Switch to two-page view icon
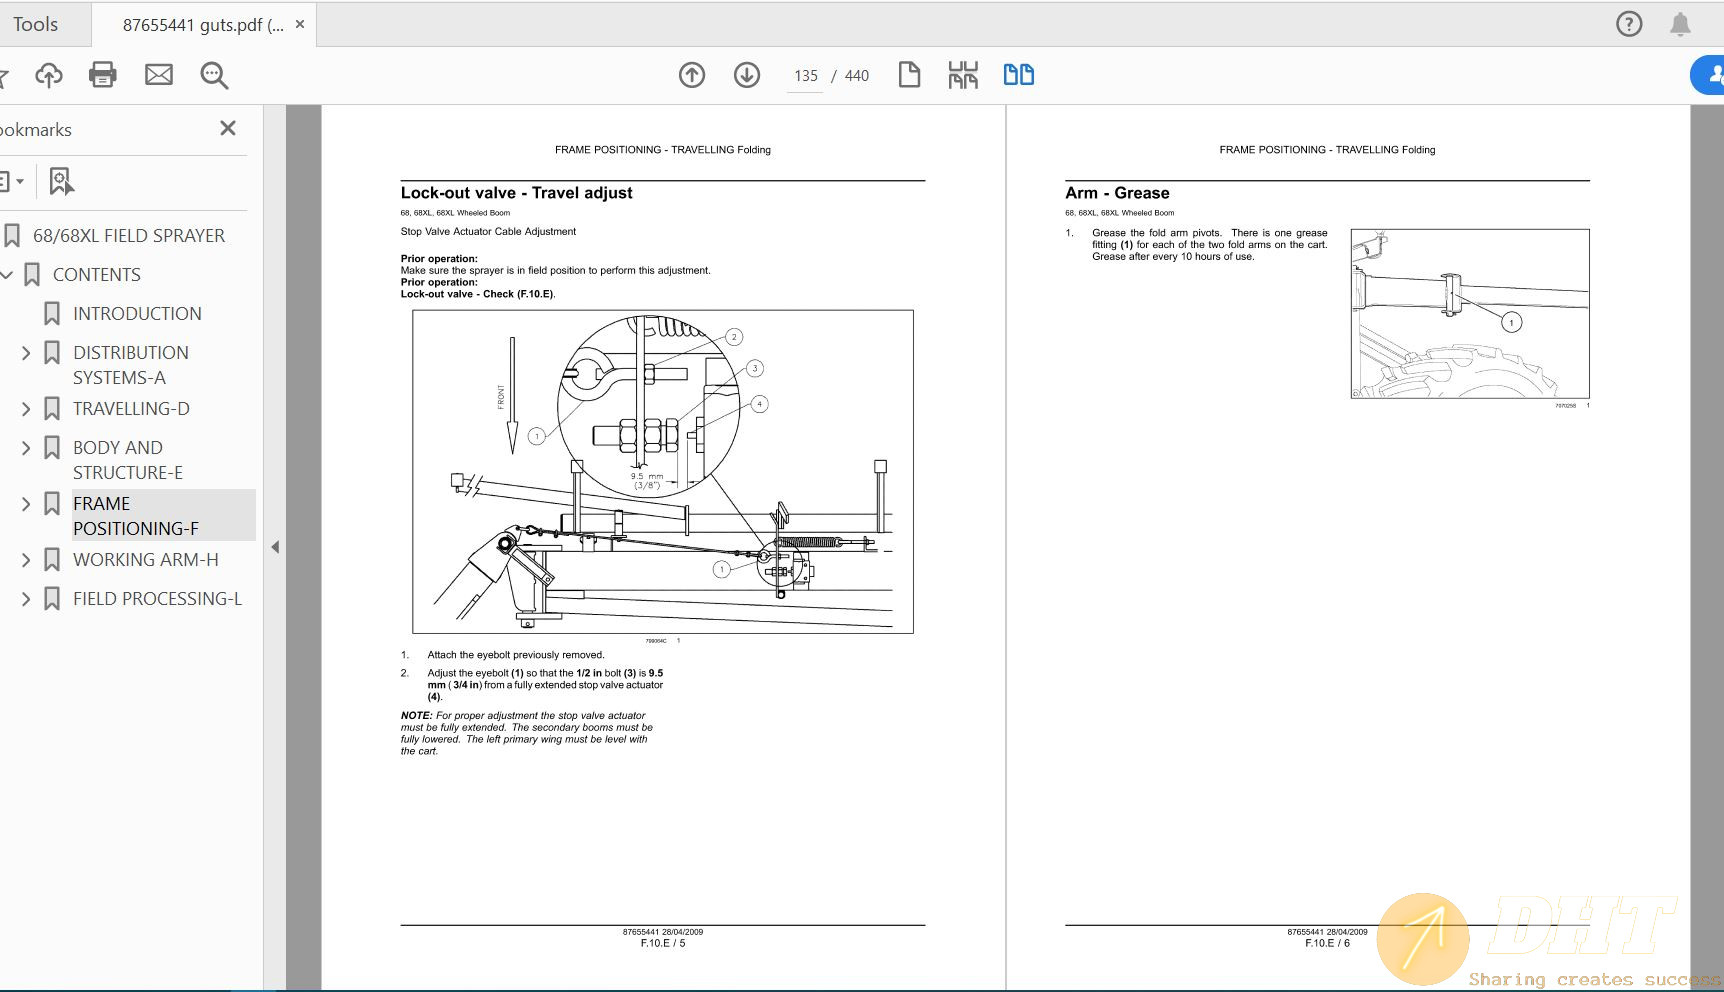 click(1018, 74)
